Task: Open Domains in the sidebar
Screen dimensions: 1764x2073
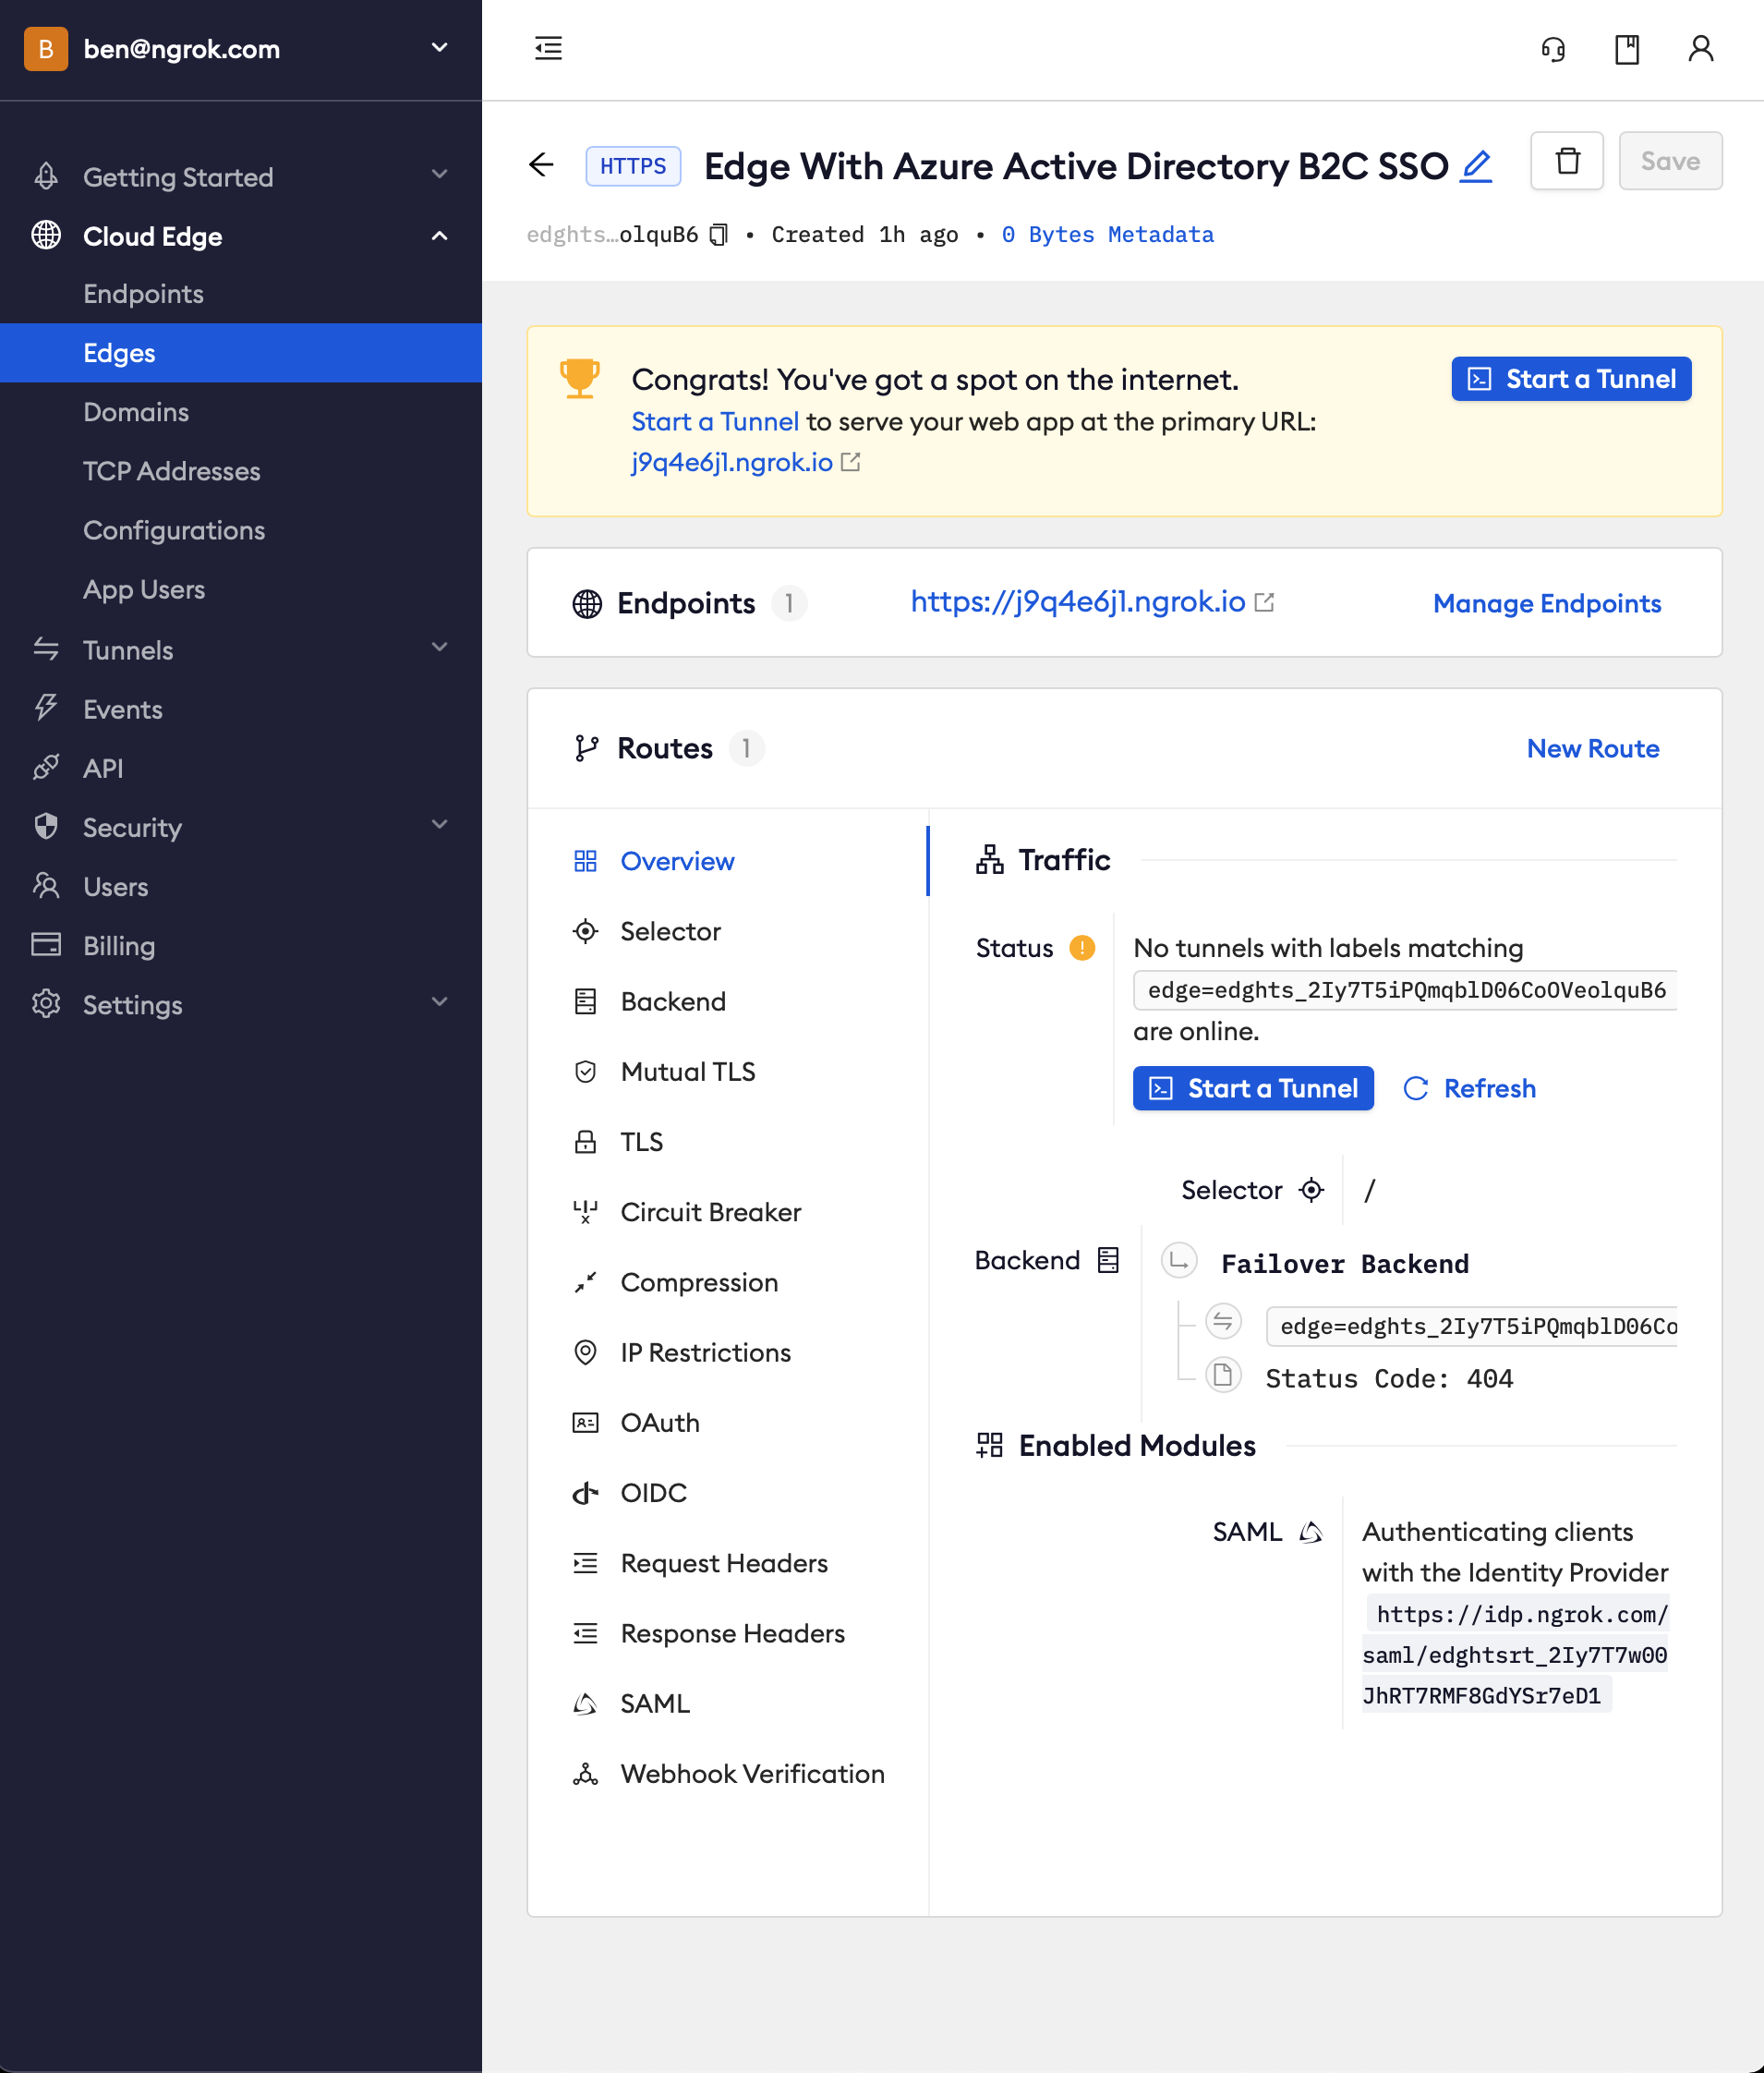Action: [x=241, y=412]
